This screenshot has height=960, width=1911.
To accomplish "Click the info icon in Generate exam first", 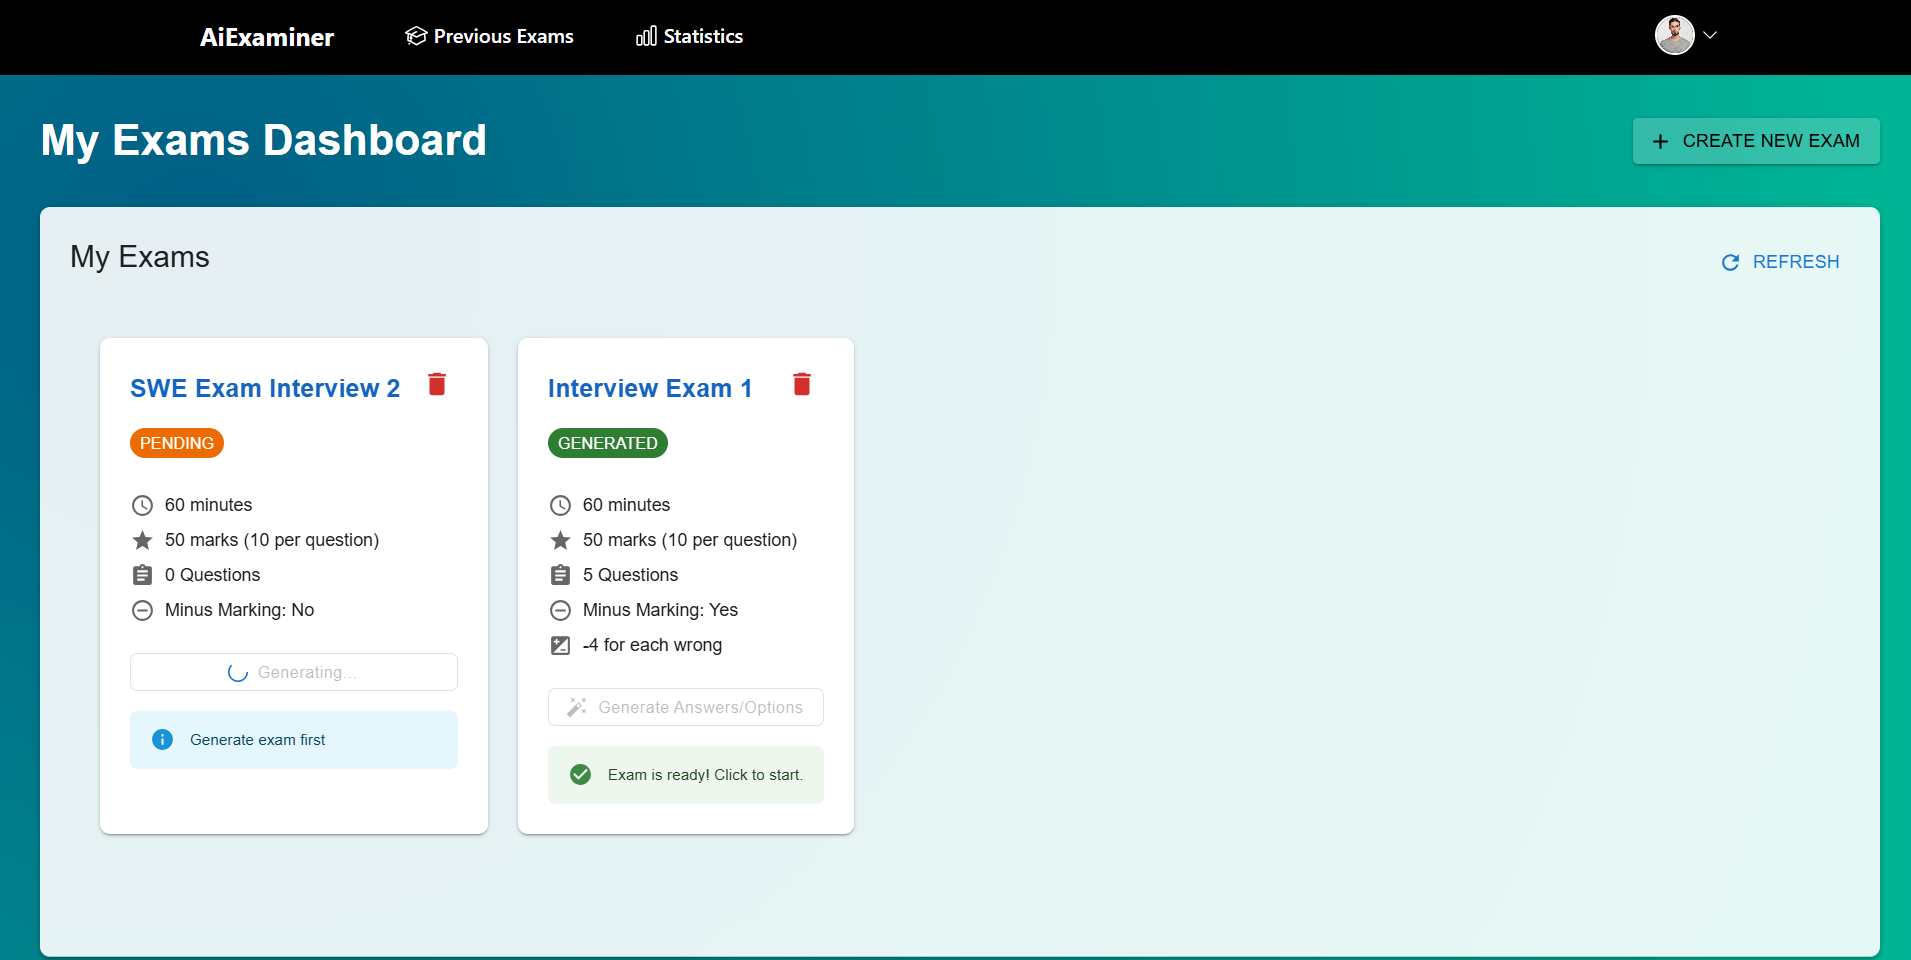I will tap(162, 740).
